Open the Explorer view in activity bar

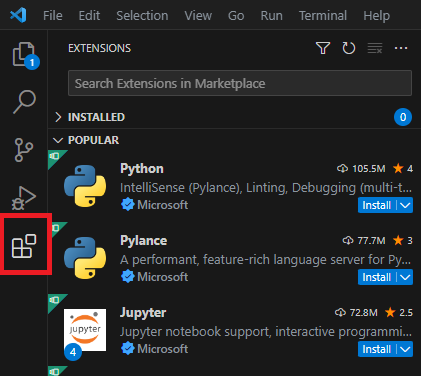coord(23,54)
